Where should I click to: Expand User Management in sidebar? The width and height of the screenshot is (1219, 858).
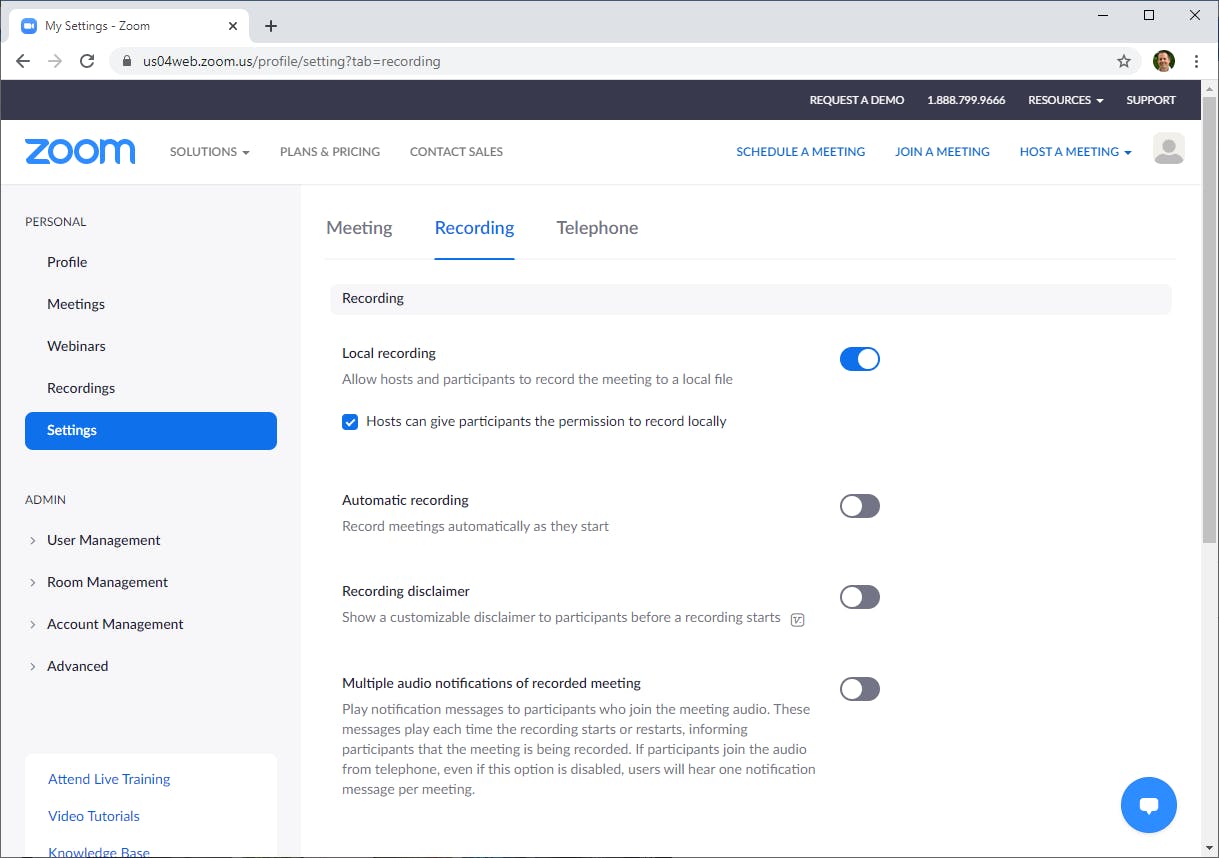click(103, 540)
